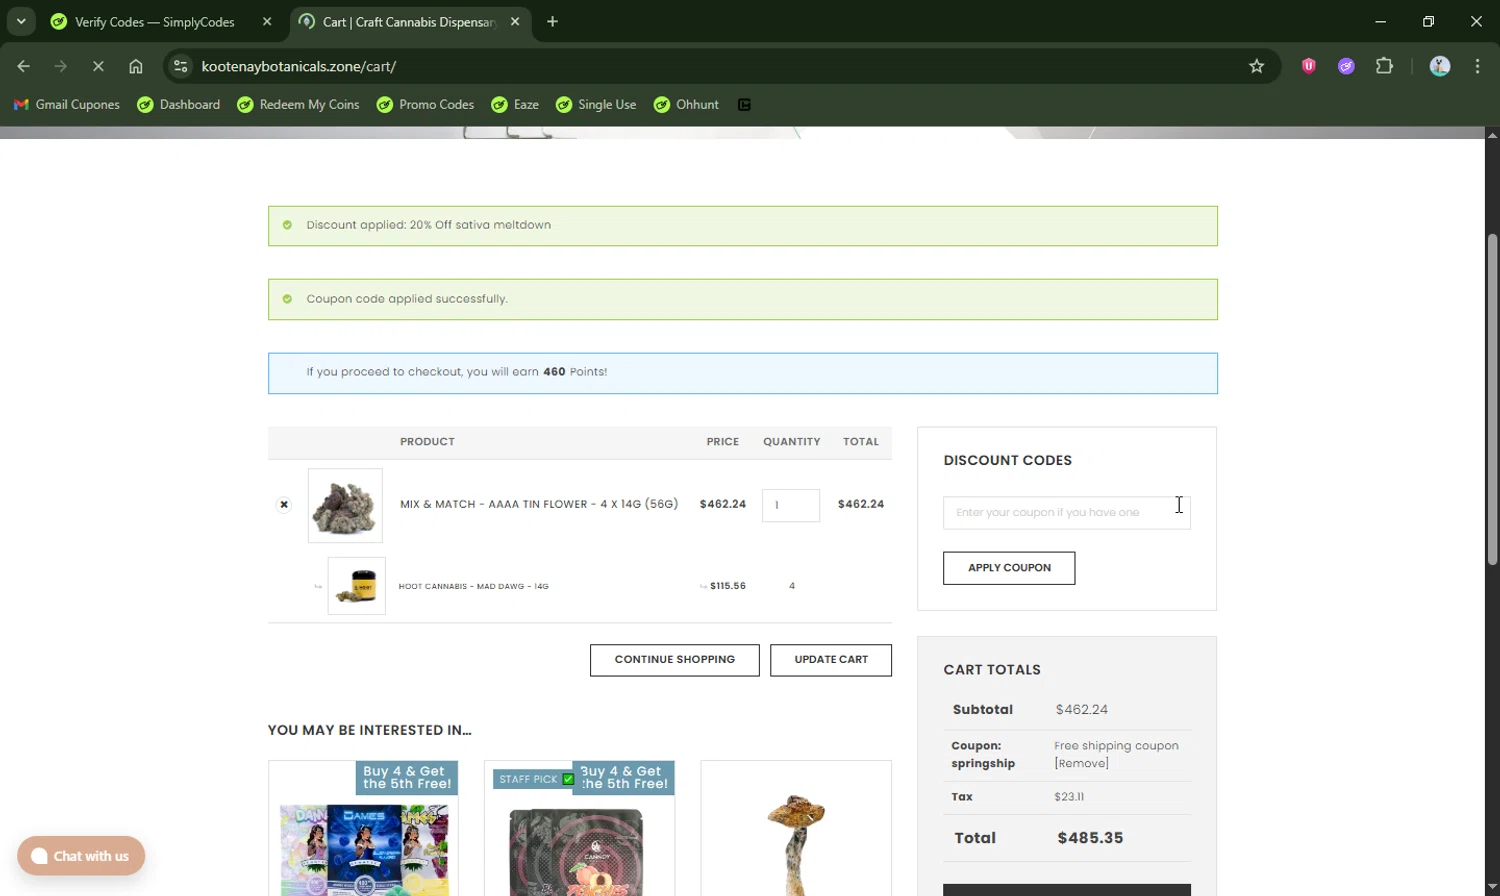Click the page vertical scrollbar thumb
This screenshot has height=896, width=1500.
1492,400
